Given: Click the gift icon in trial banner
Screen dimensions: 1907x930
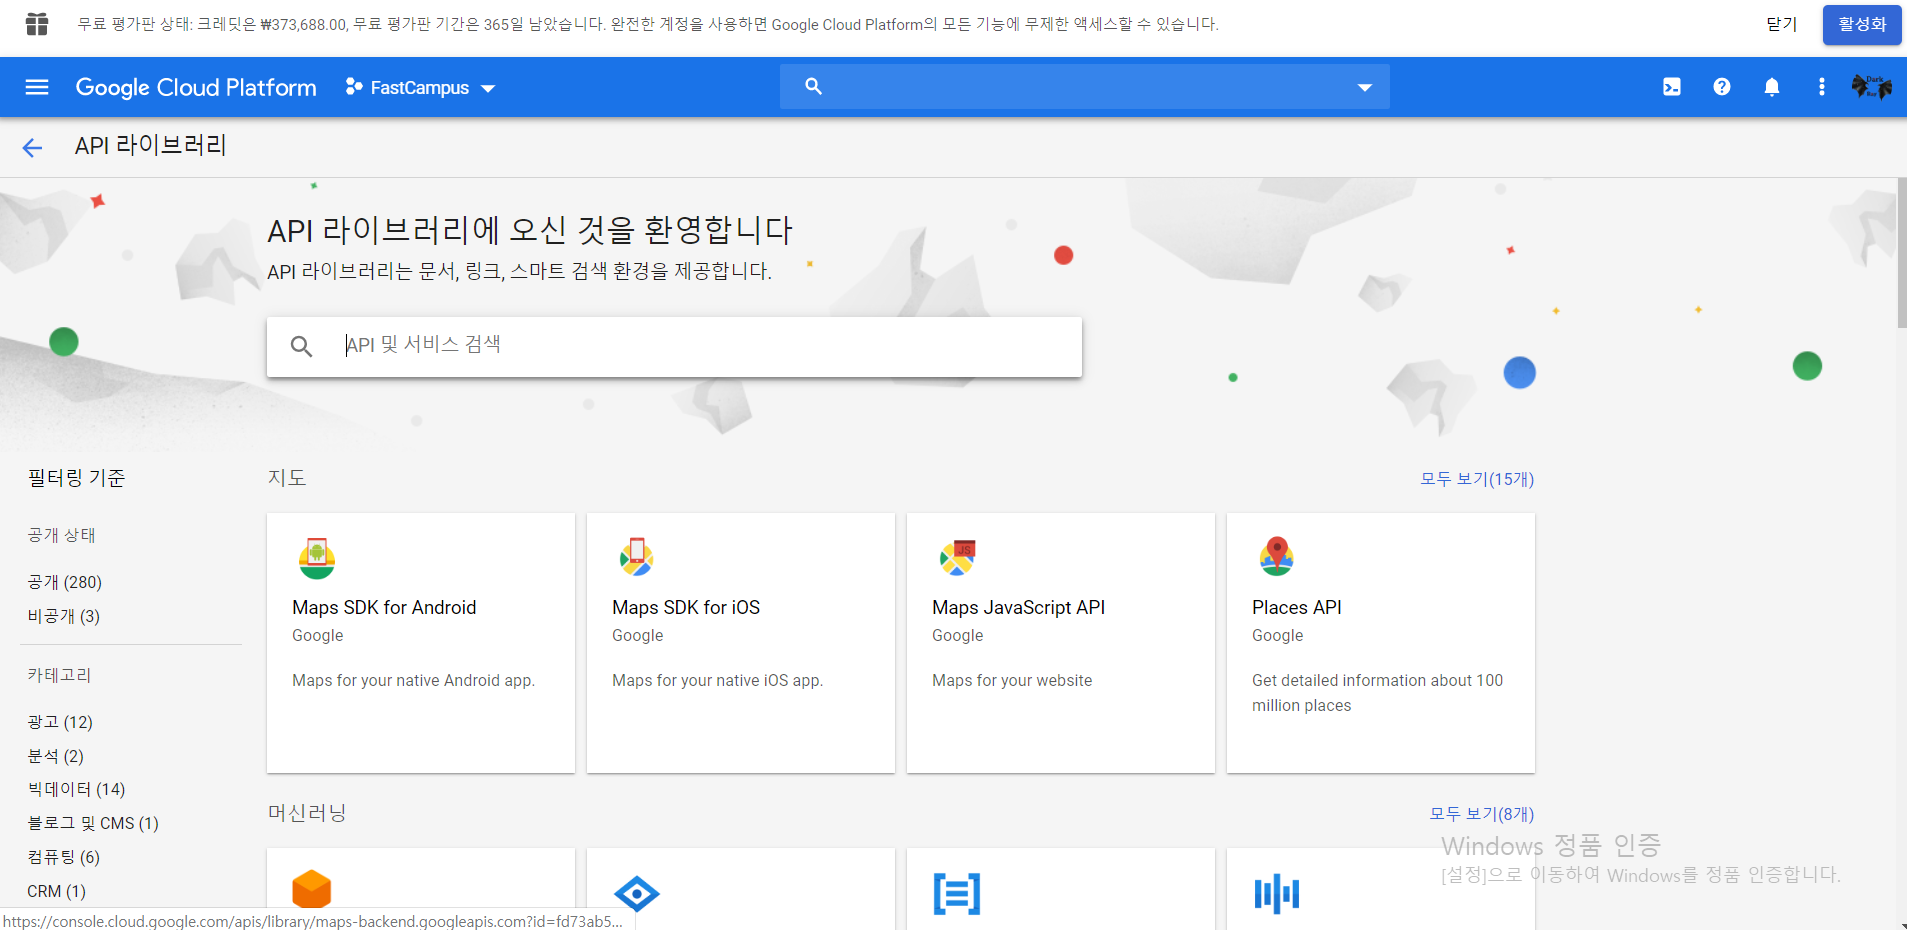Looking at the screenshot, I should (37, 24).
